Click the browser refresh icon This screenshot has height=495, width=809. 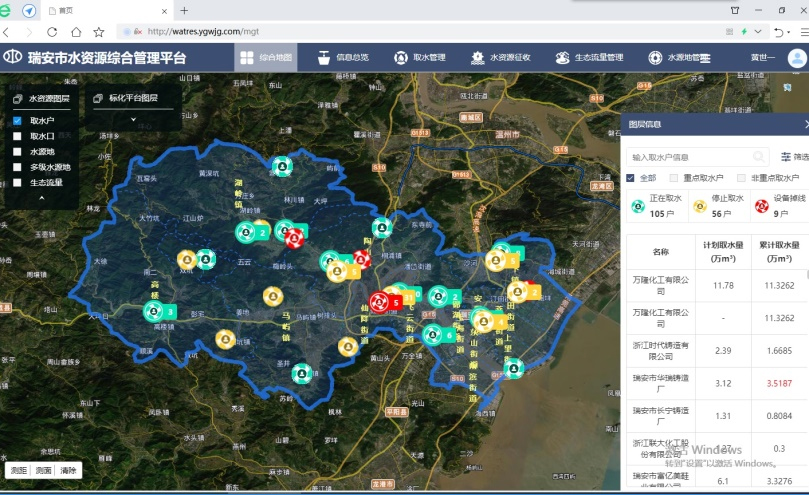(x=52, y=32)
